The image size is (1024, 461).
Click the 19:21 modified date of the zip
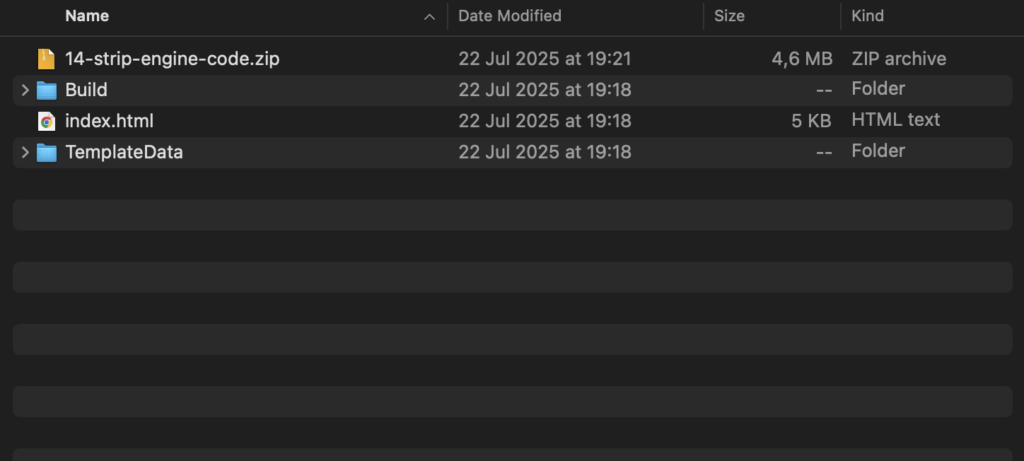[545, 59]
